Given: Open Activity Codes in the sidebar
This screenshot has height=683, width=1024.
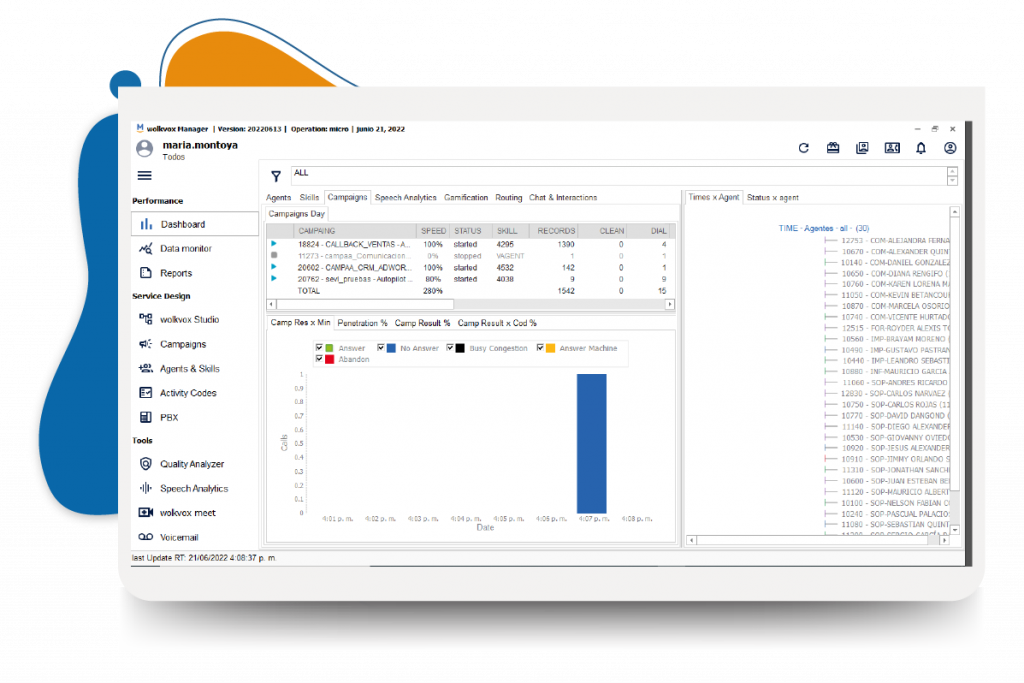Looking at the screenshot, I should pos(188,392).
